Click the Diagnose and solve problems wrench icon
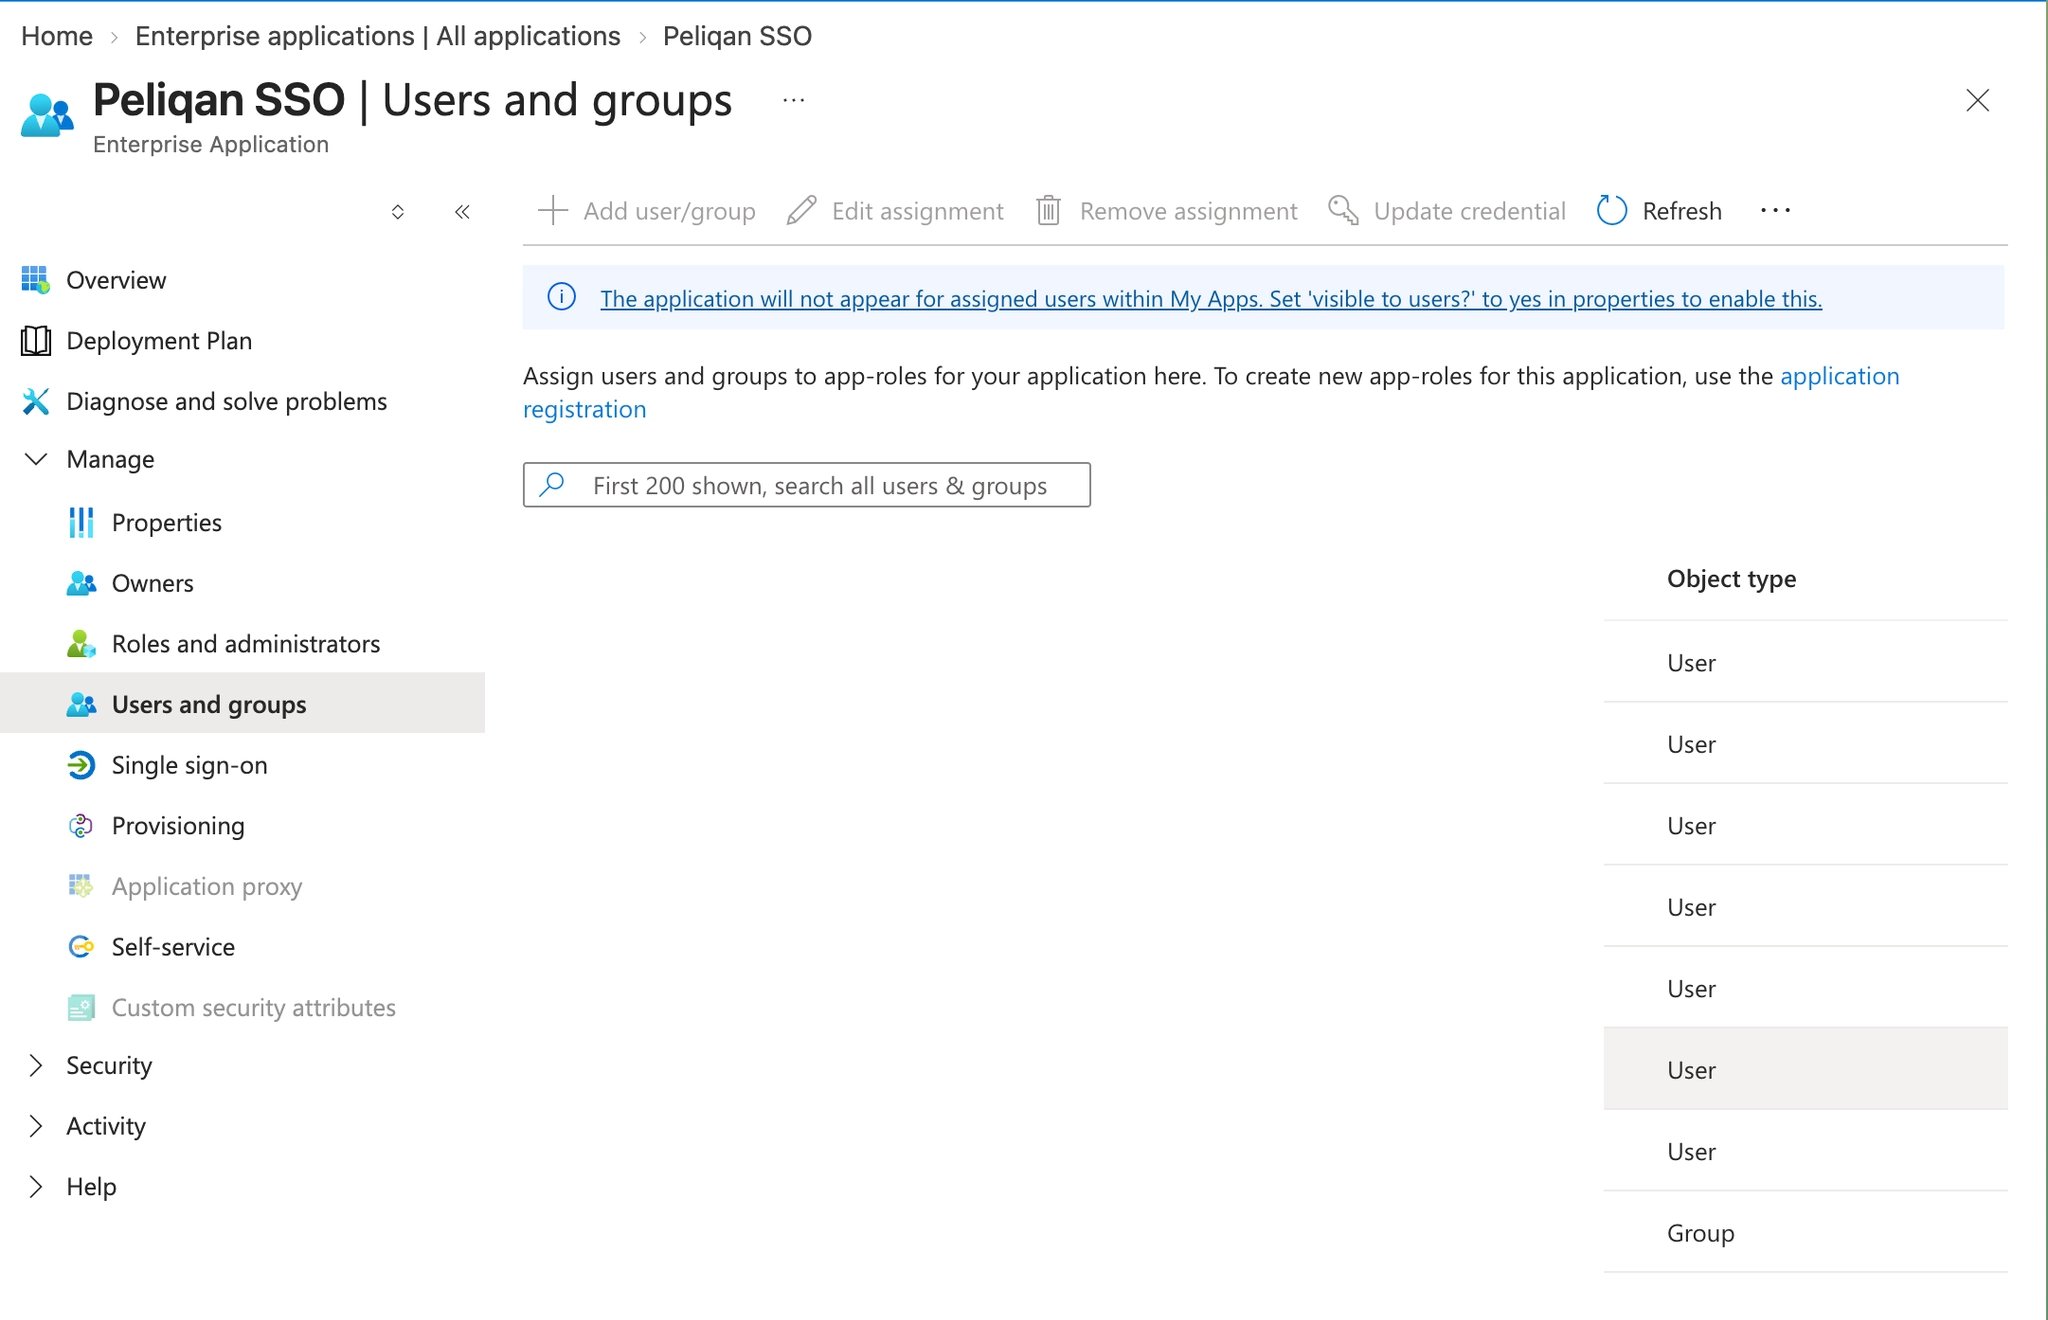The image size is (2048, 1320). click(36, 401)
